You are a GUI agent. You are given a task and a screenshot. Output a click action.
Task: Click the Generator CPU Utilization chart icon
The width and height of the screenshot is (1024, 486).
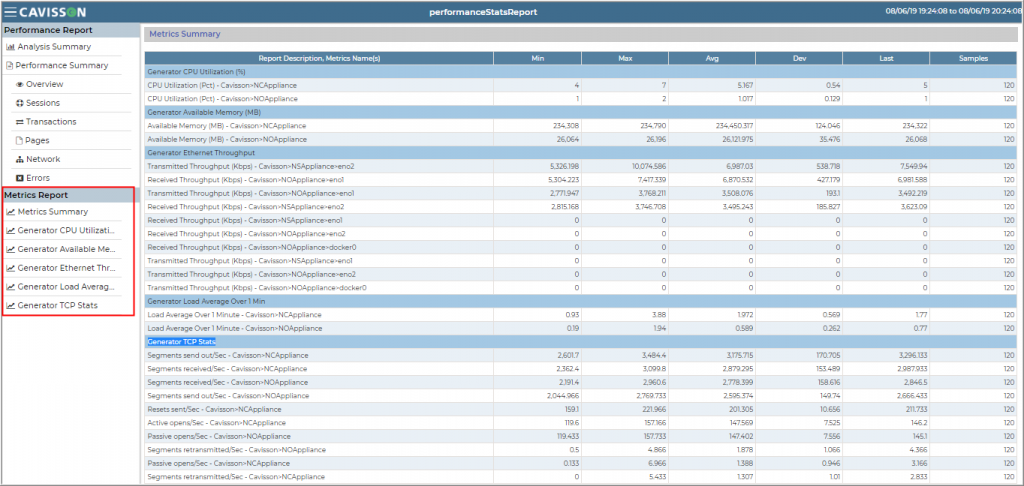[10, 231]
